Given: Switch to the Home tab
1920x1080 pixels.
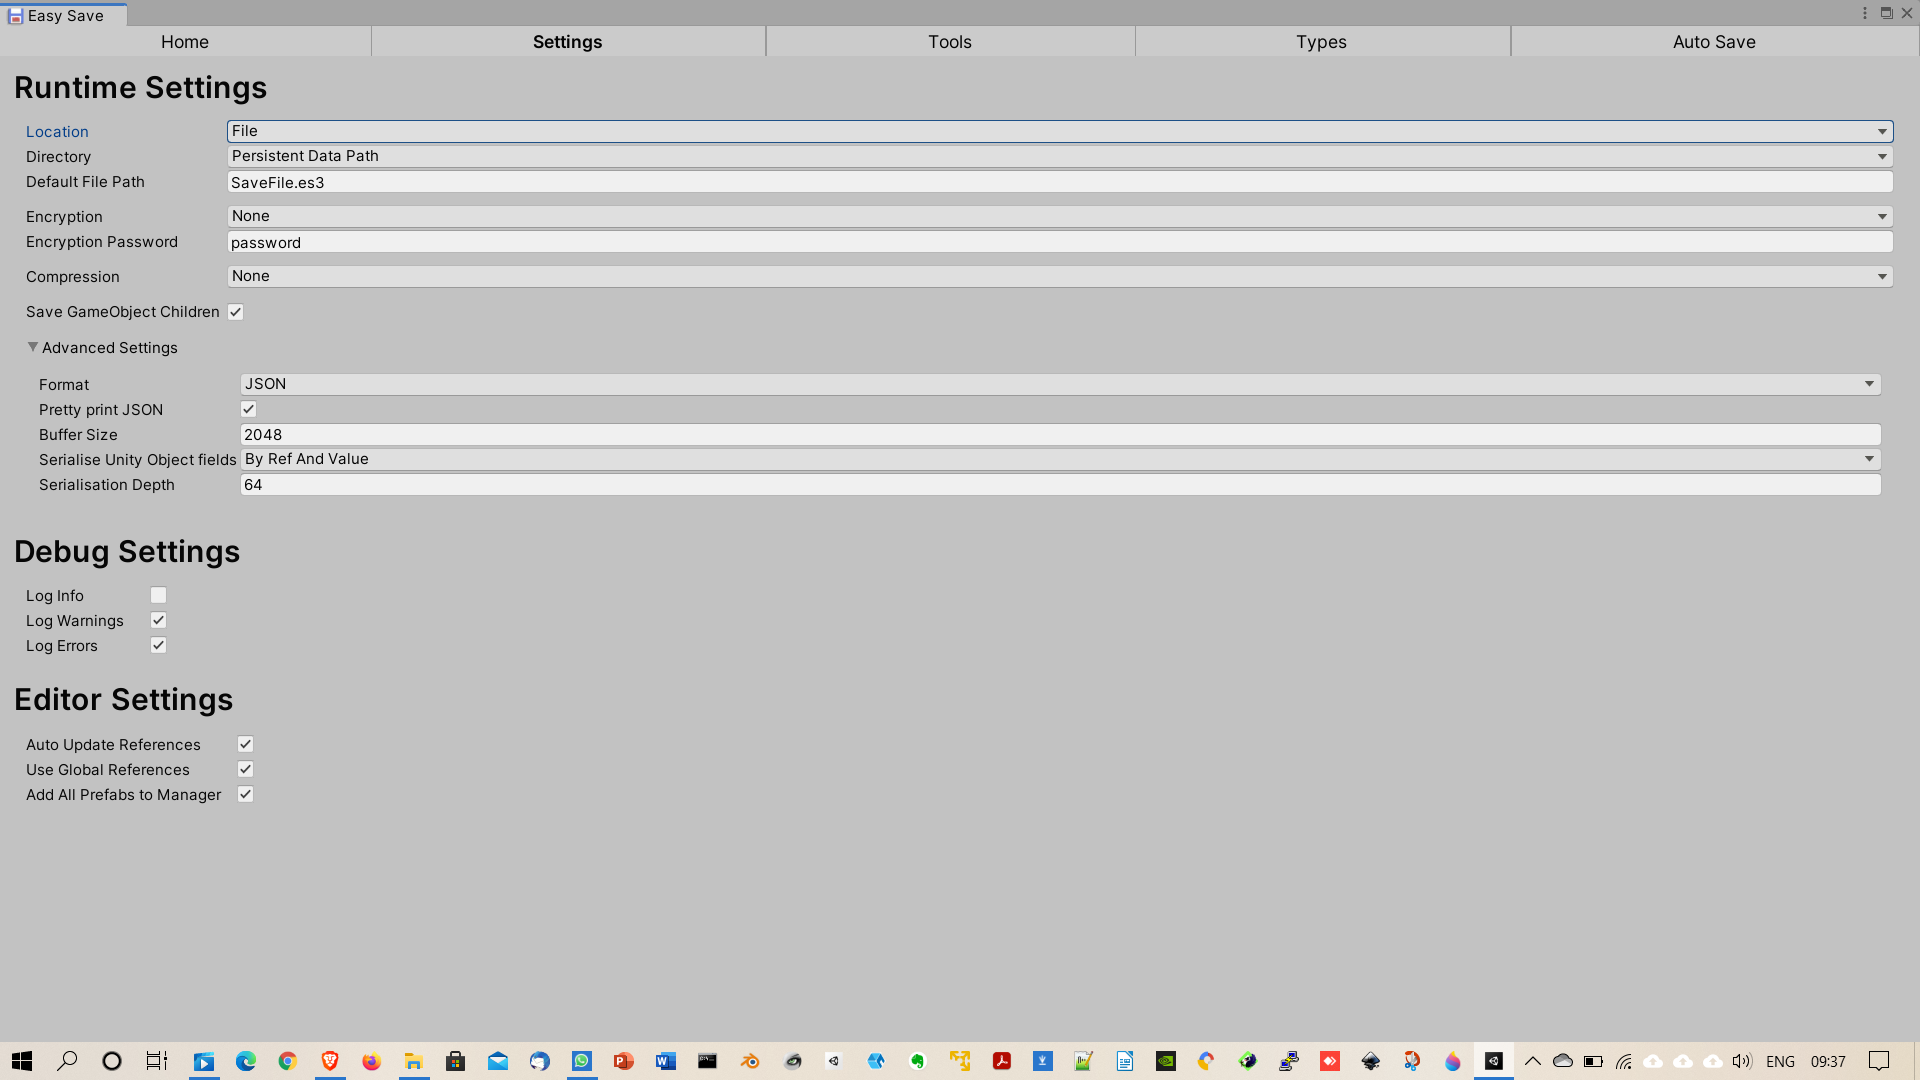Looking at the screenshot, I should pyautogui.click(x=185, y=42).
